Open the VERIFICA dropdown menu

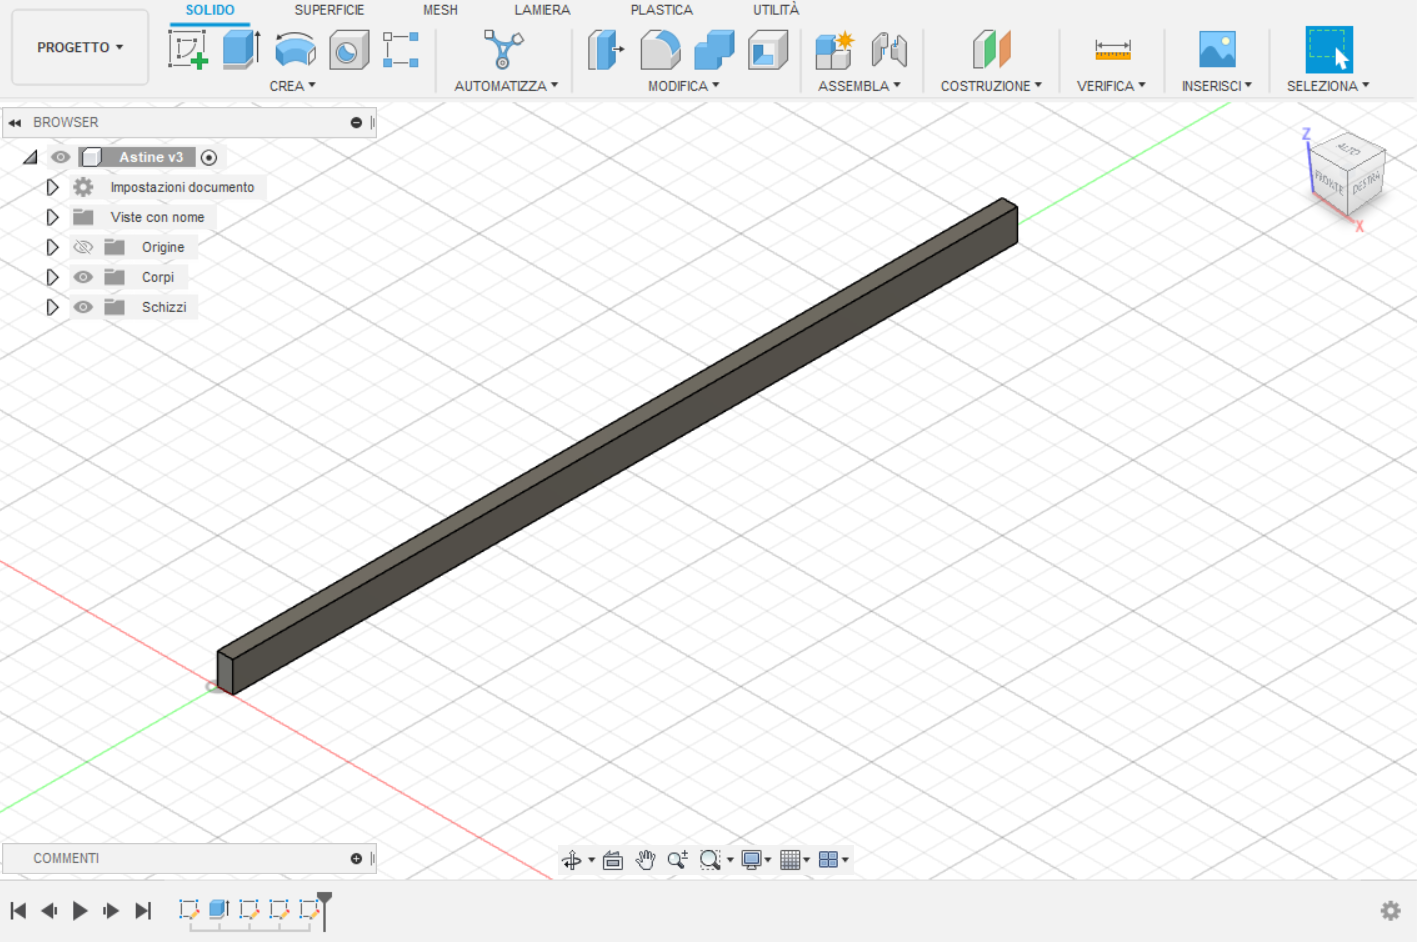click(1111, 86)
